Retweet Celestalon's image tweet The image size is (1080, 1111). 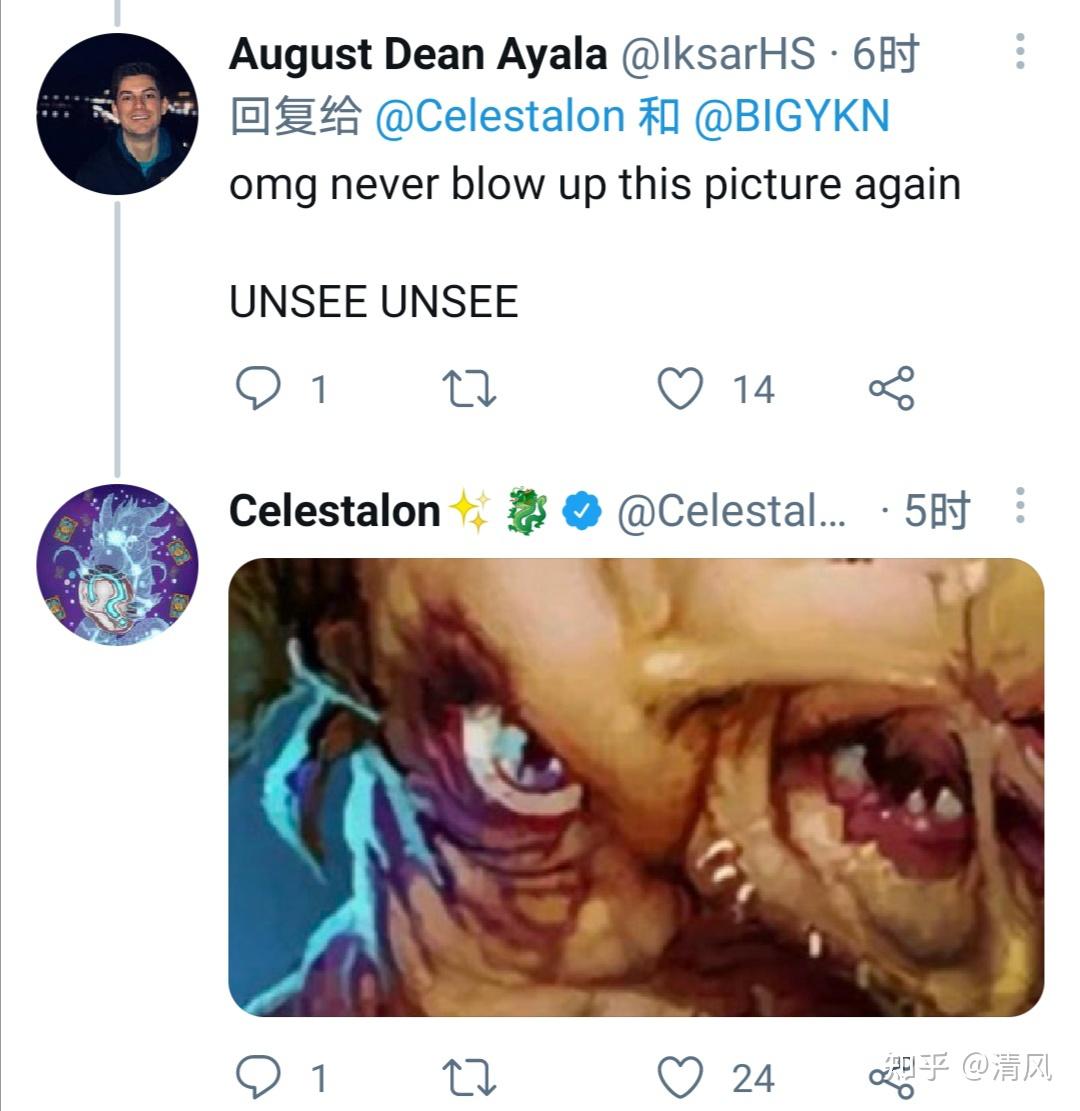point(469,1078)
